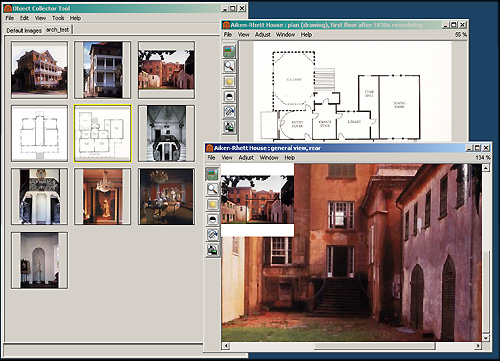Select the rear courtyard view thumbnail
This screenshot has height=361, width=500.
click(166, 70)
